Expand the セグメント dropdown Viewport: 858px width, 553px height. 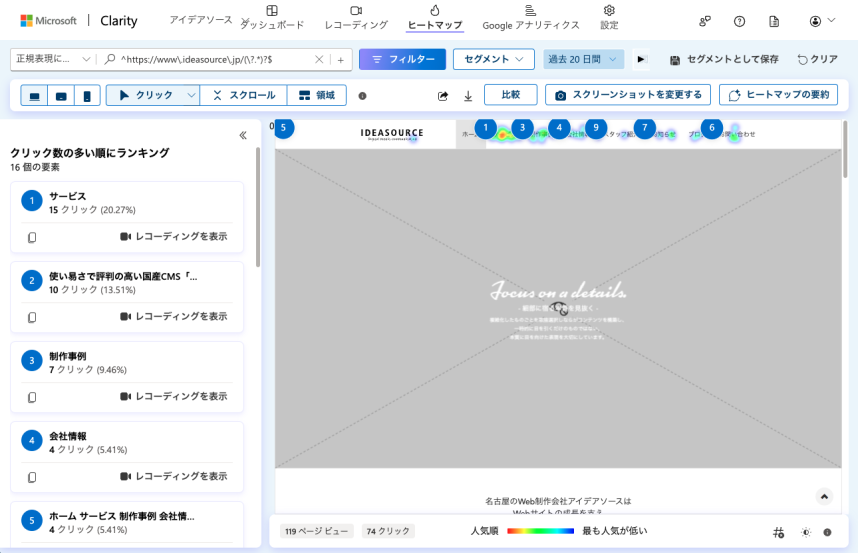[493, 59]
